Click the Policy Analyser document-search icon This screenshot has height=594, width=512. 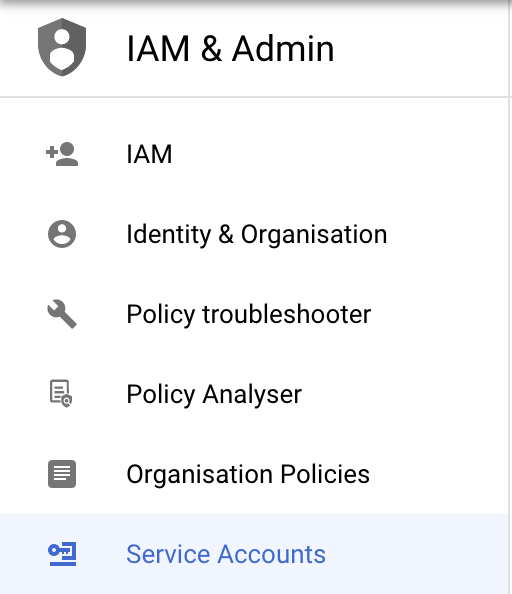(61, 394)
